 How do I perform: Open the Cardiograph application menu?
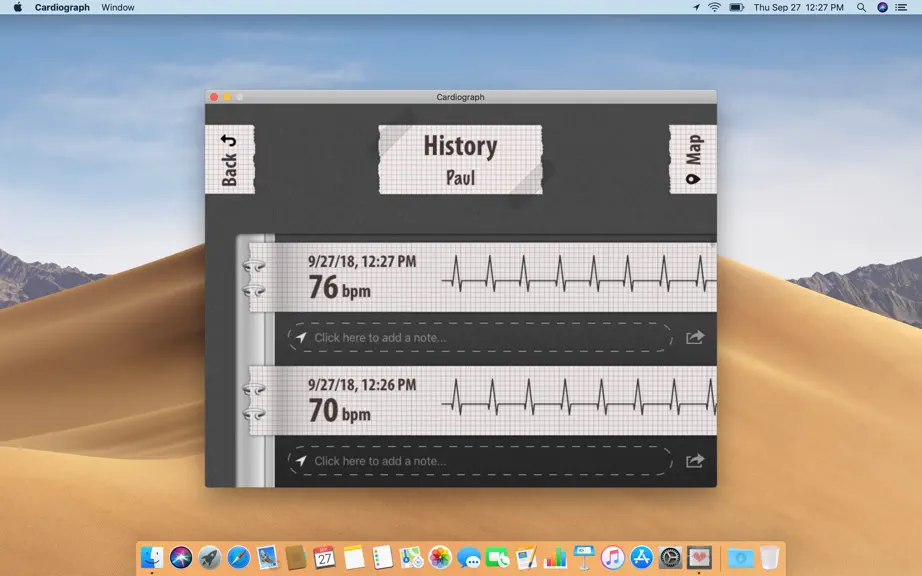[62, 7]
